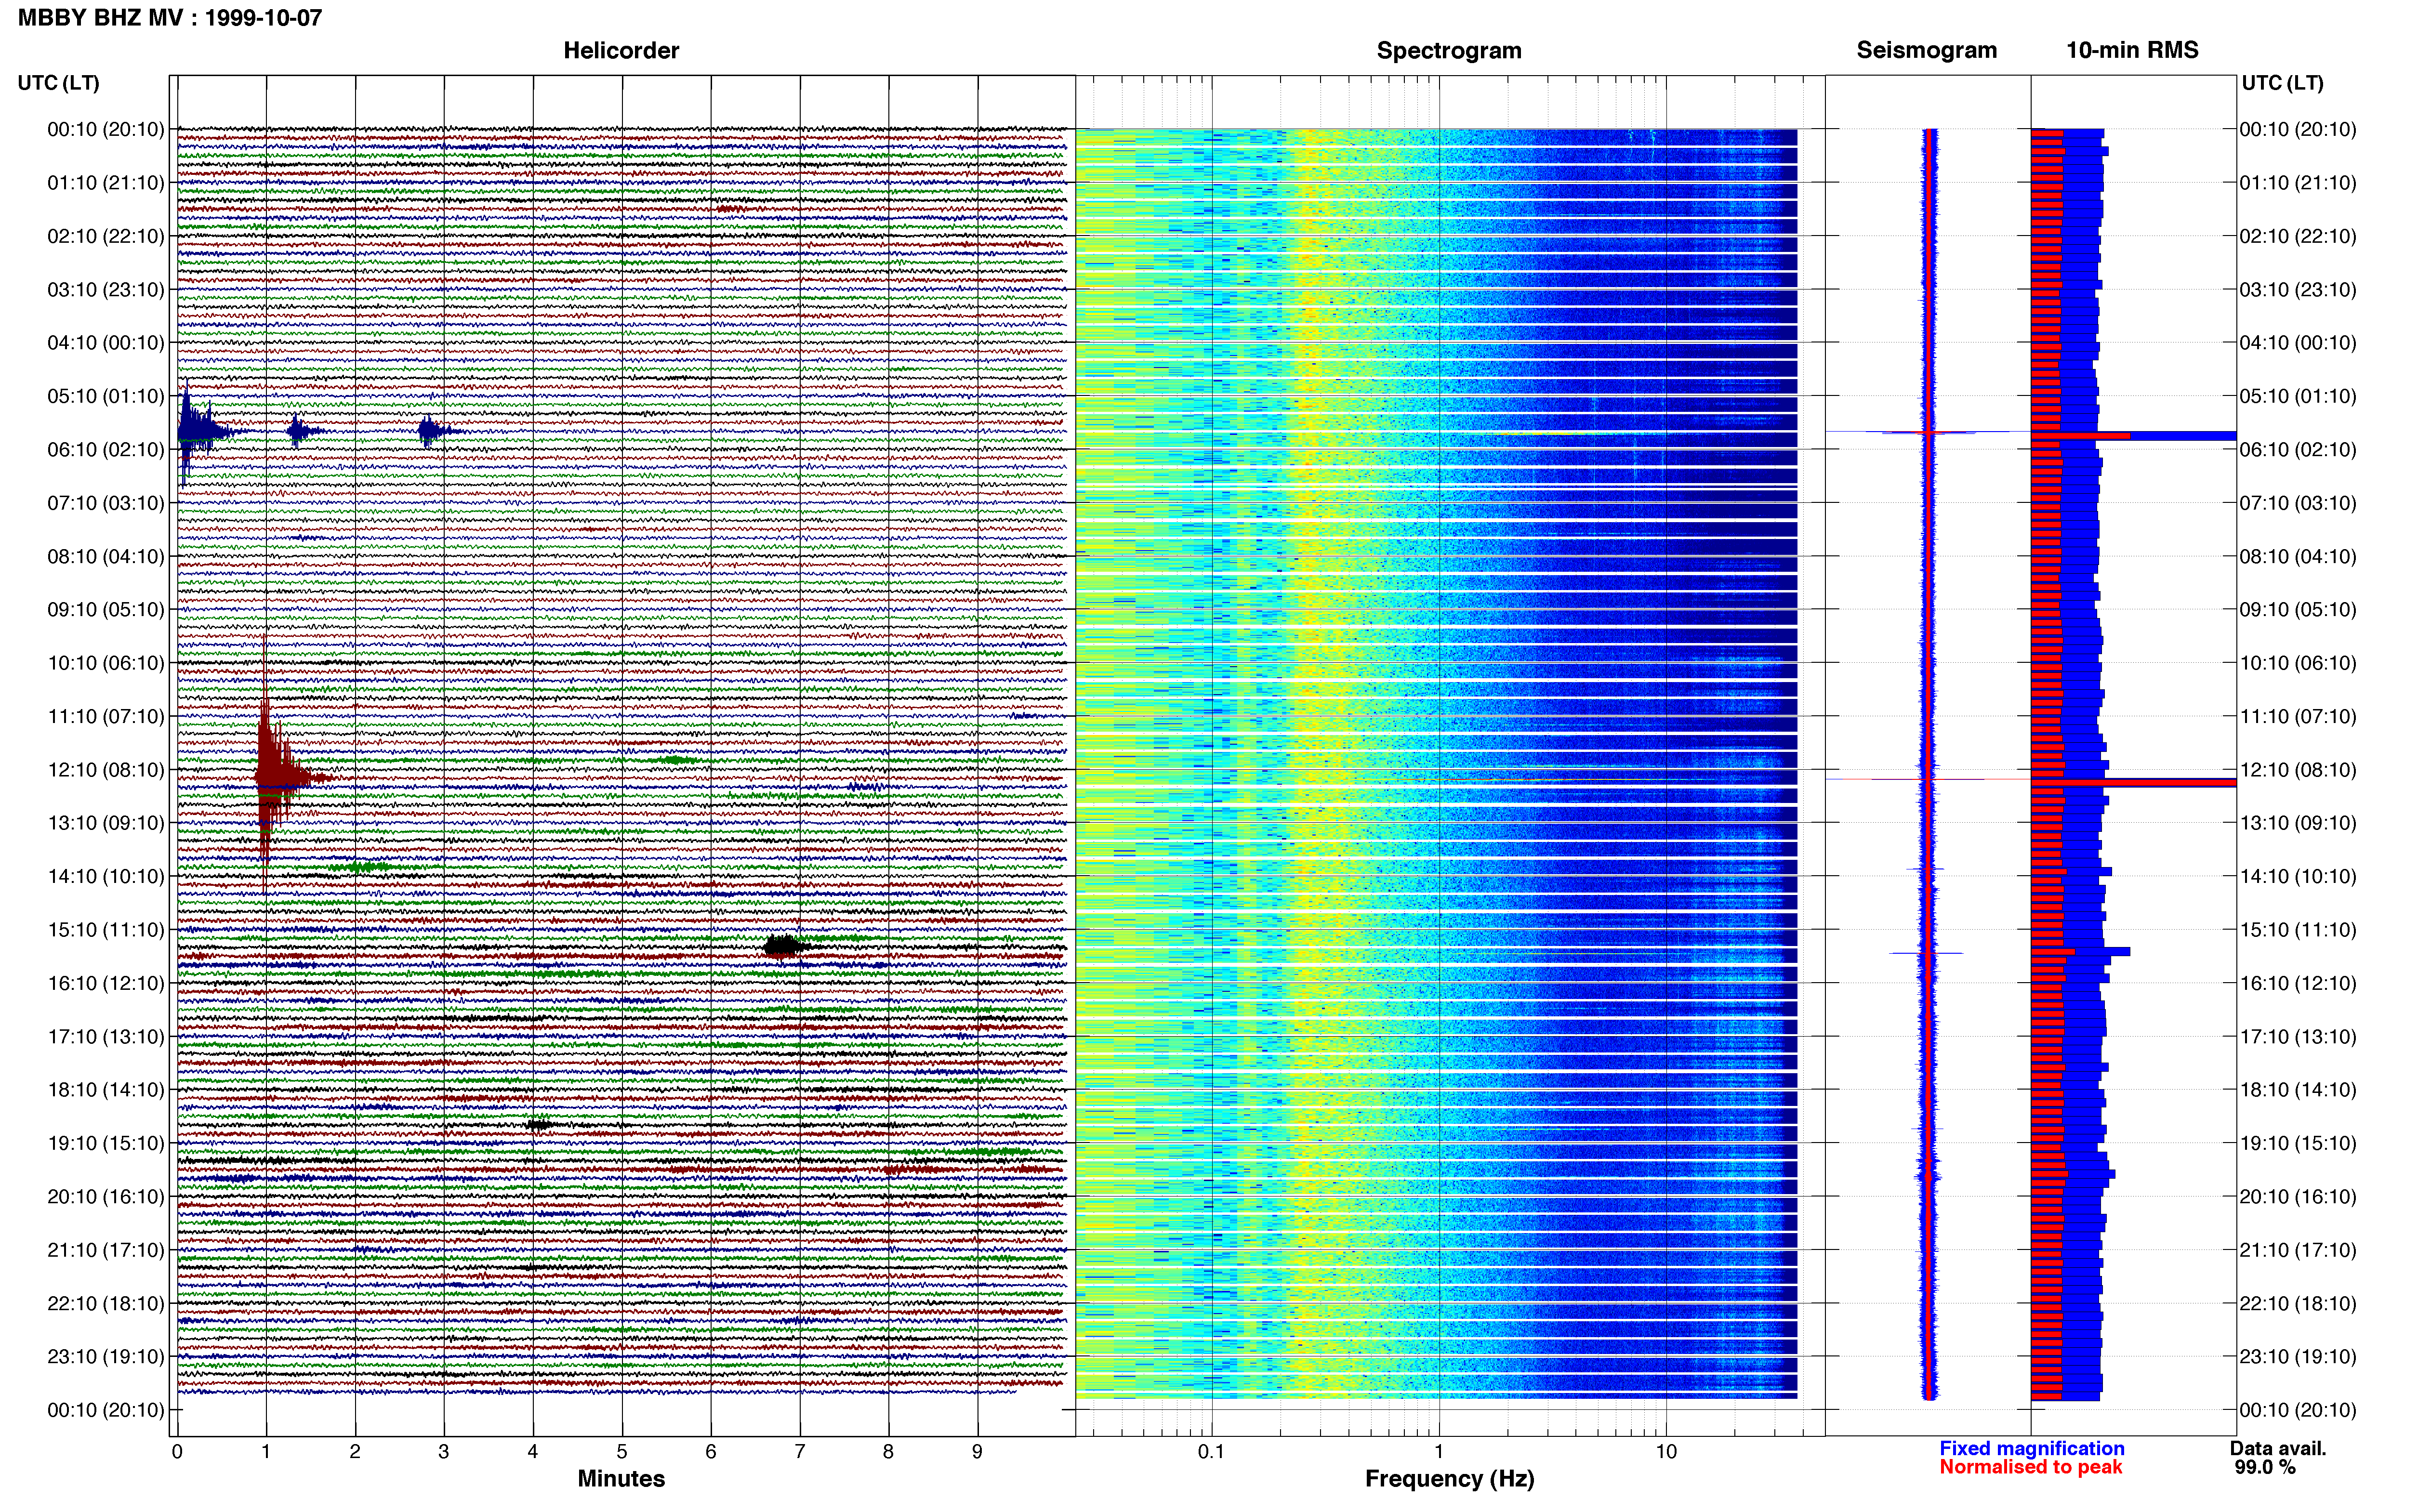Click the left '13:10 (09:10)' time label
This screenshot has width=2418, height=1512.
[x=106, y=822]
